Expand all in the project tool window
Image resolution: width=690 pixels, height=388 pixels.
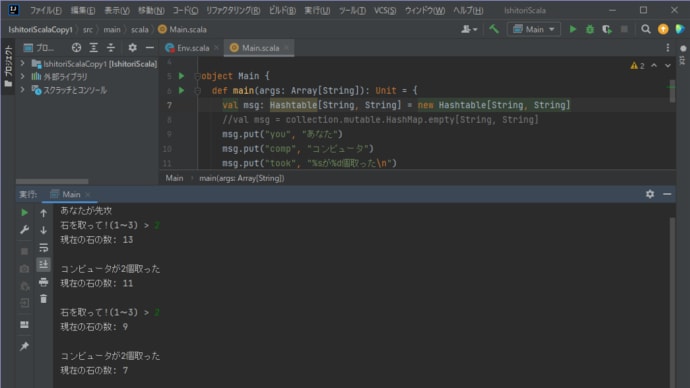(x=93, y=48)
